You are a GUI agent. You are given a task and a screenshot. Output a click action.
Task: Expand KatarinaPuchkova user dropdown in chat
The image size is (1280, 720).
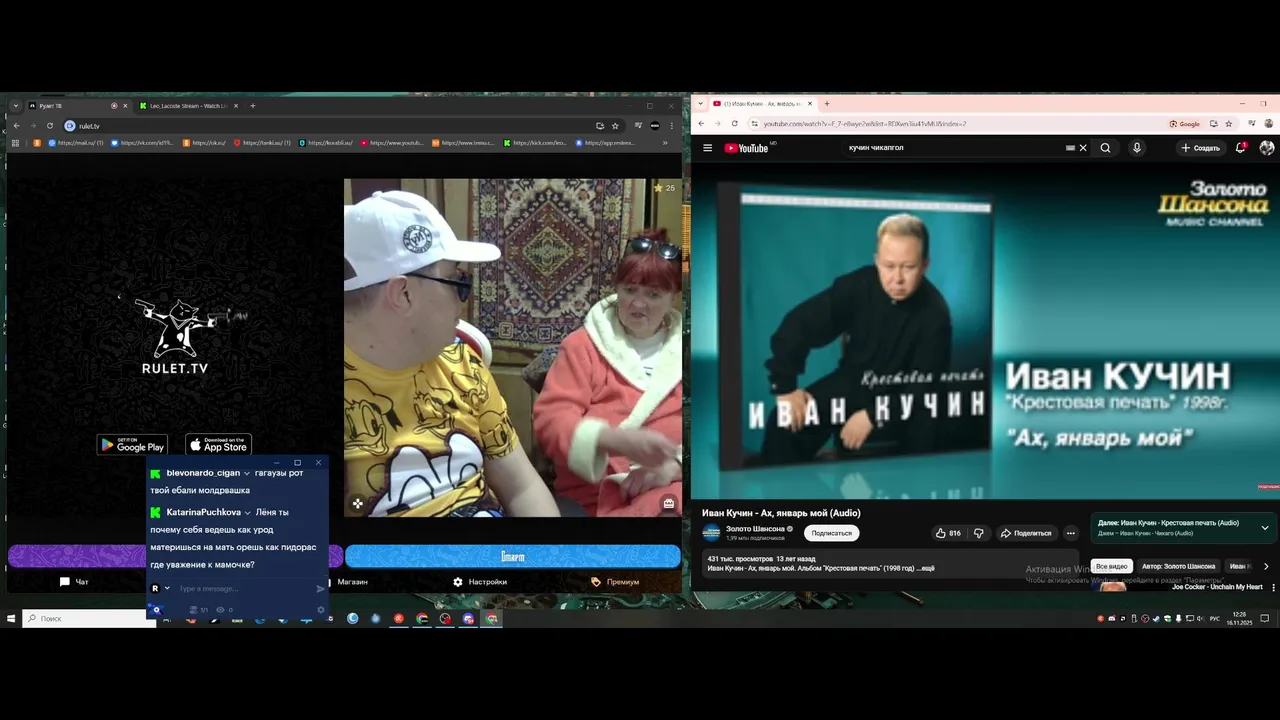point(248,513)
